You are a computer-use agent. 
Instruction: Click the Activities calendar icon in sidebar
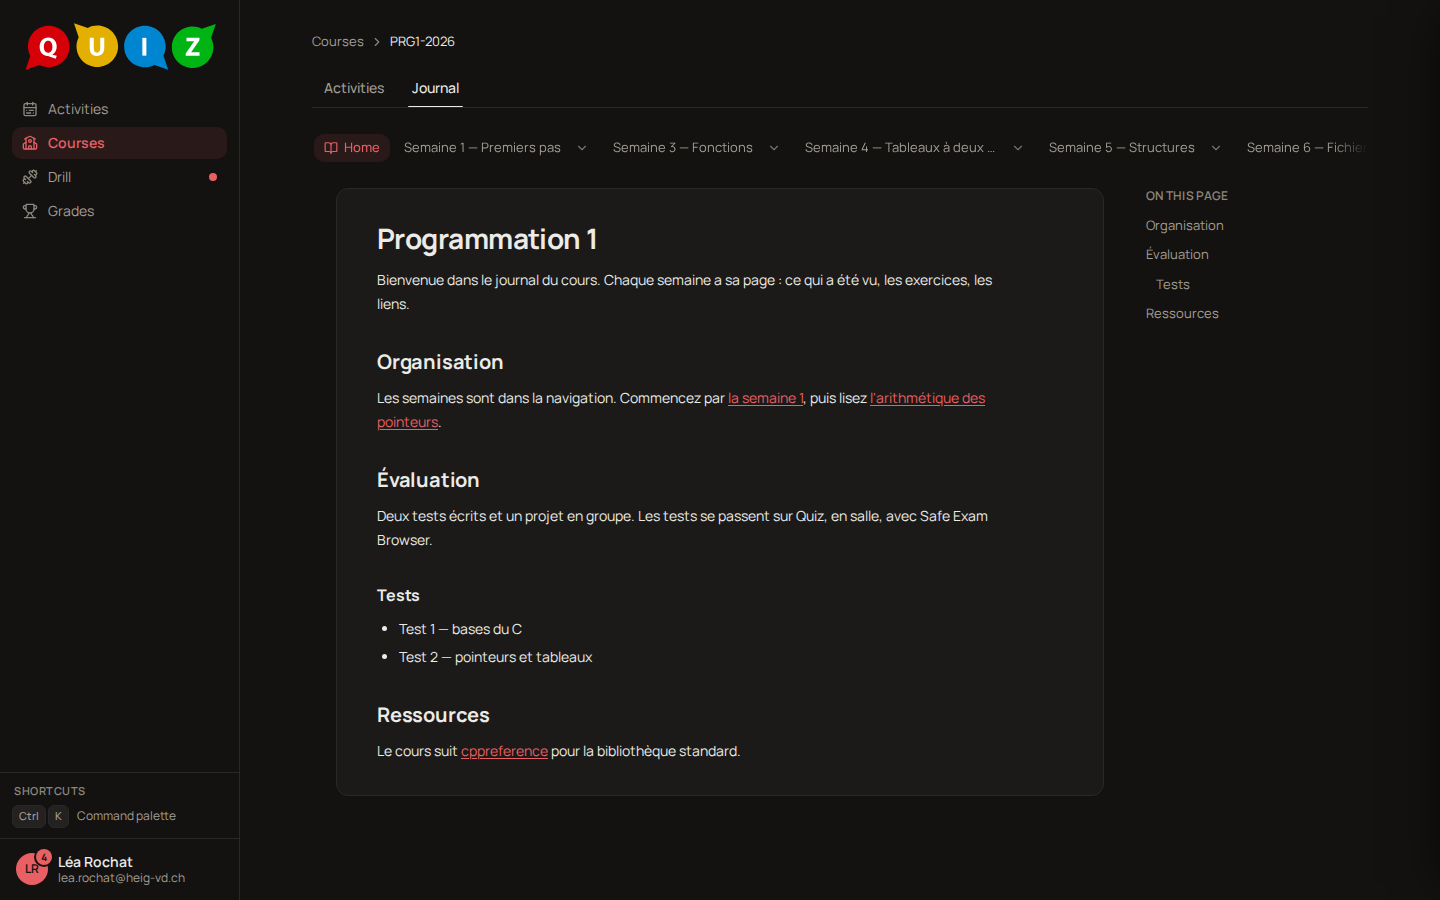tap(30, 109)
